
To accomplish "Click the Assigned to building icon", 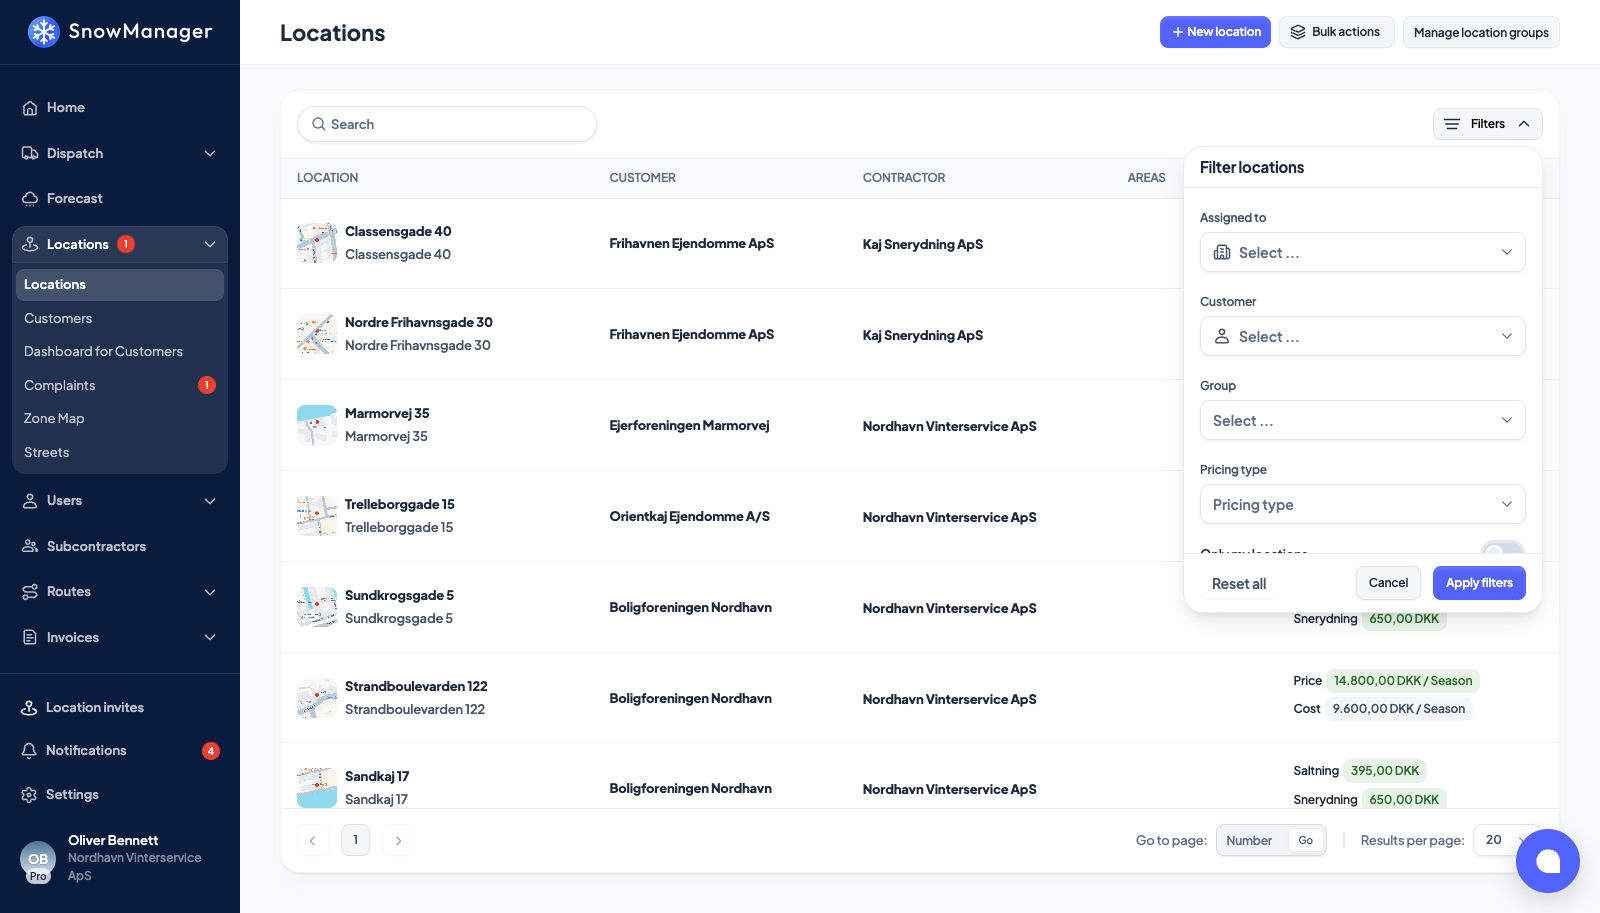I will point(1222,252).
